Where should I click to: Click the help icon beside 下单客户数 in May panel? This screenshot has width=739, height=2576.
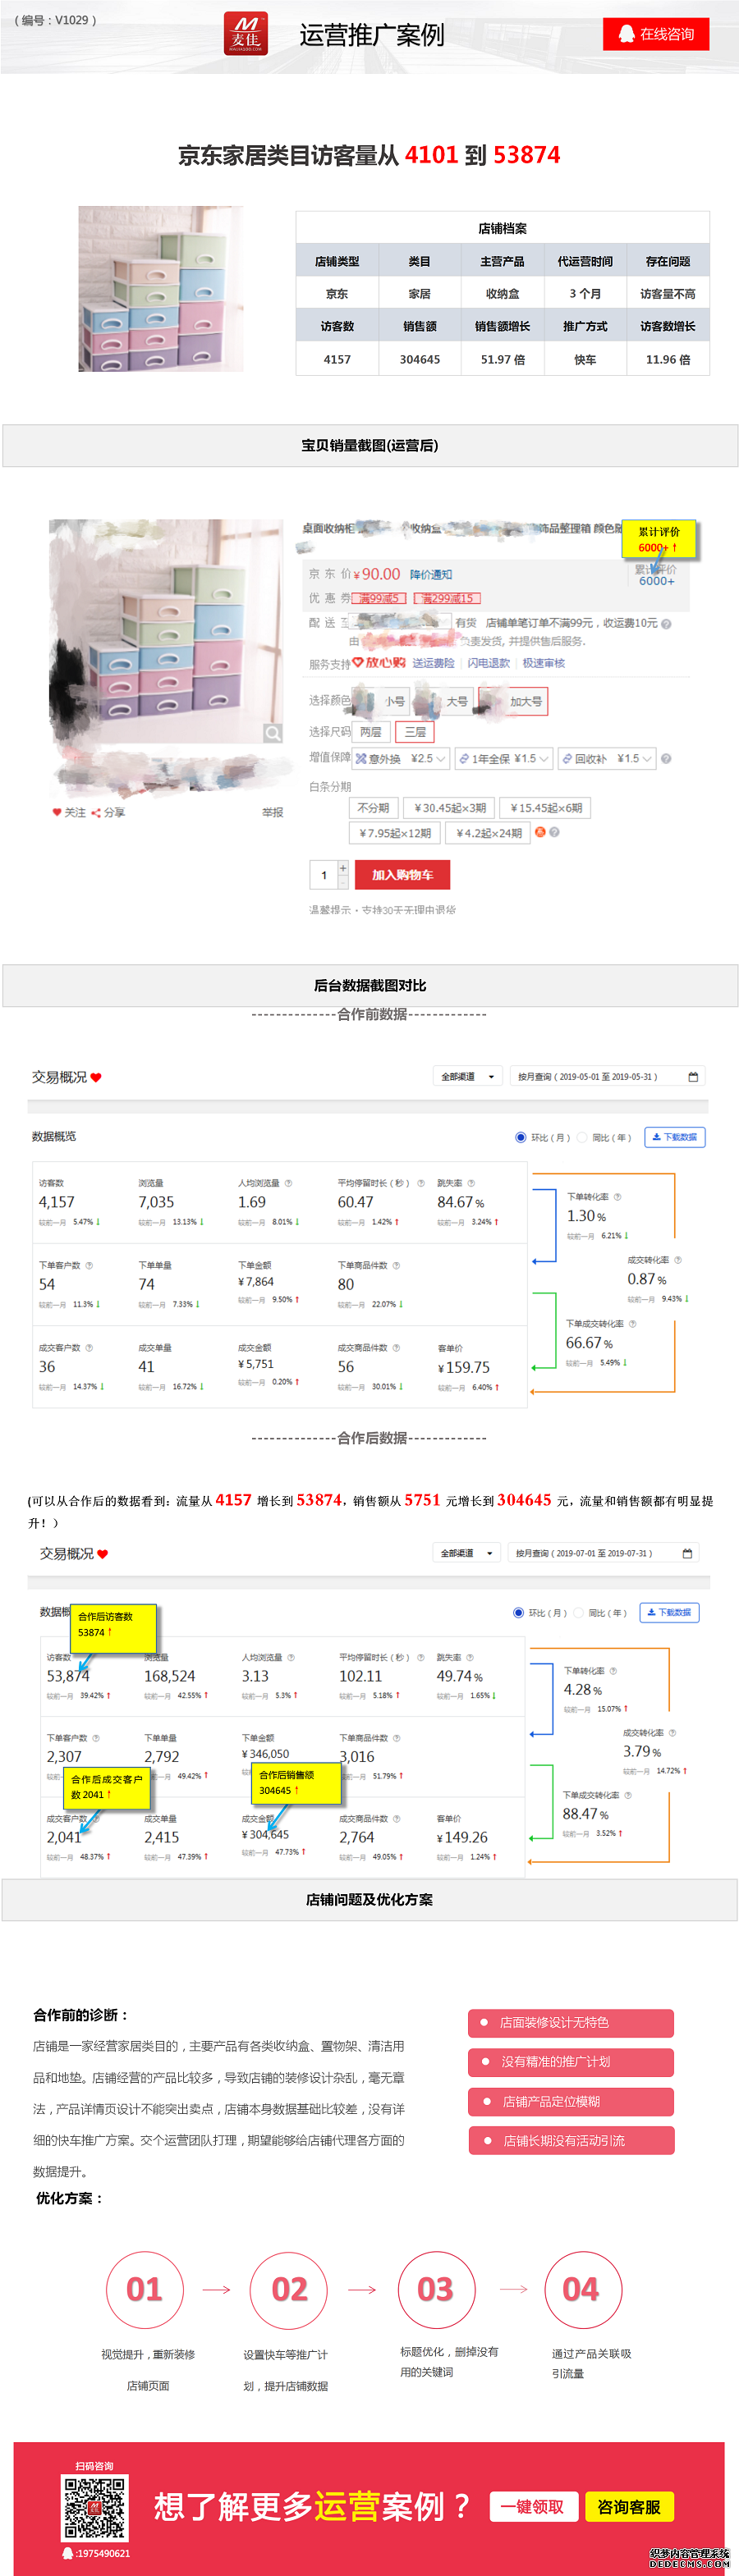pyautogui.click(x=89, y=1265)
